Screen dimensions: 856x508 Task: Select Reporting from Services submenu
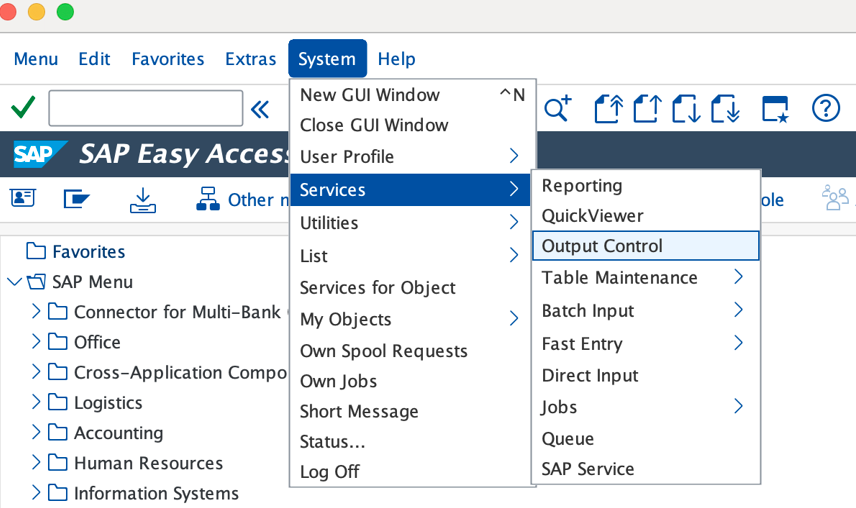646,186
